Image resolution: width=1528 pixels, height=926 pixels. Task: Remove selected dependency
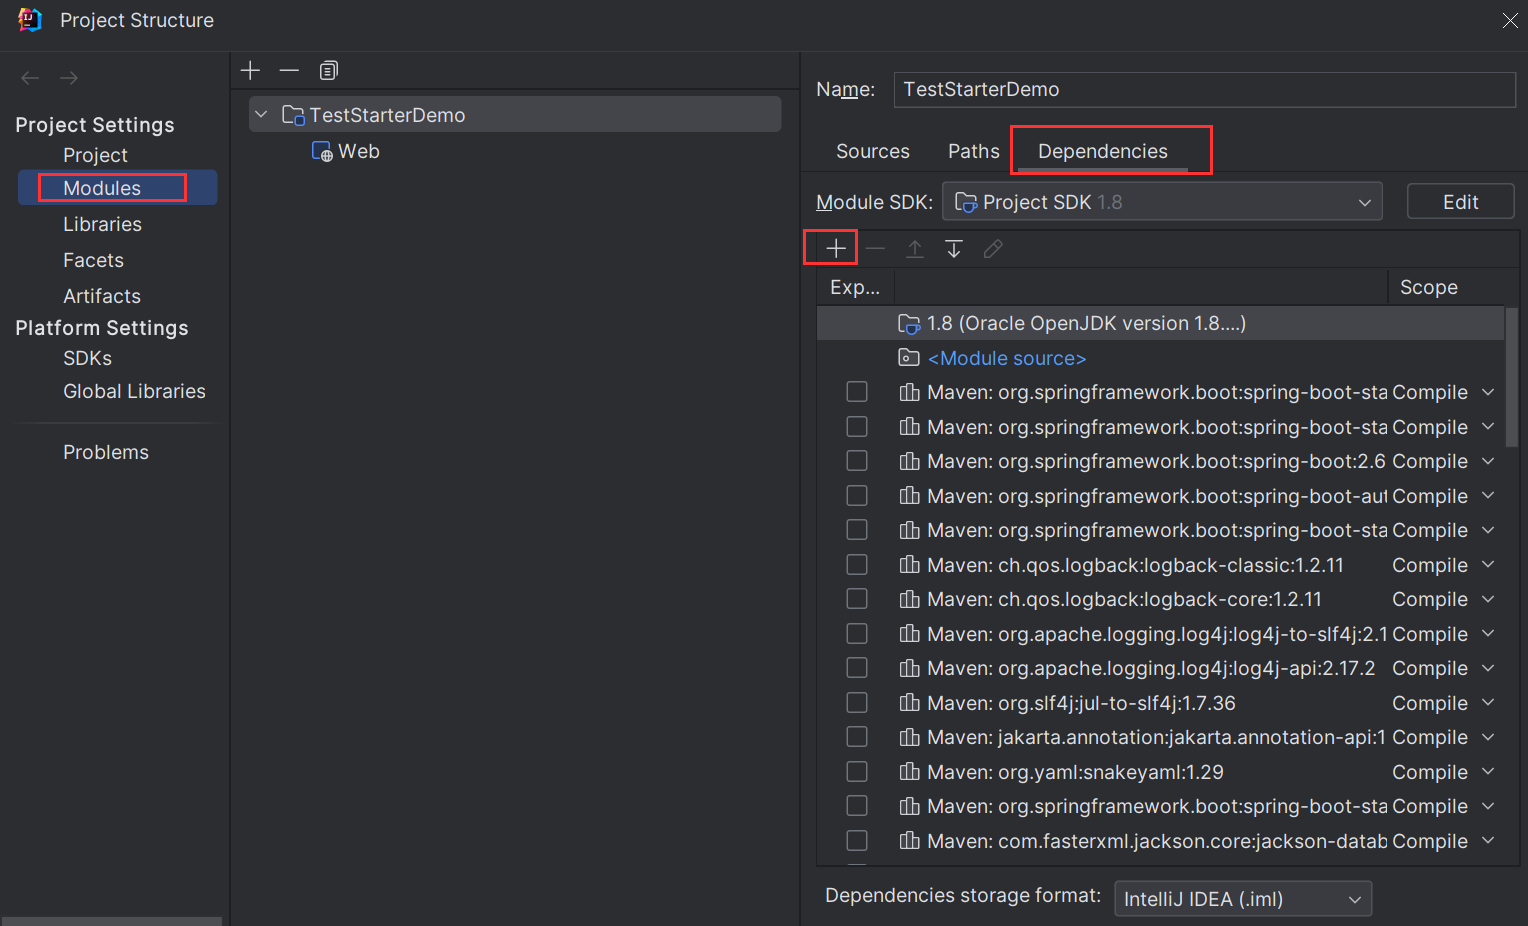click(x=876, y=248)
